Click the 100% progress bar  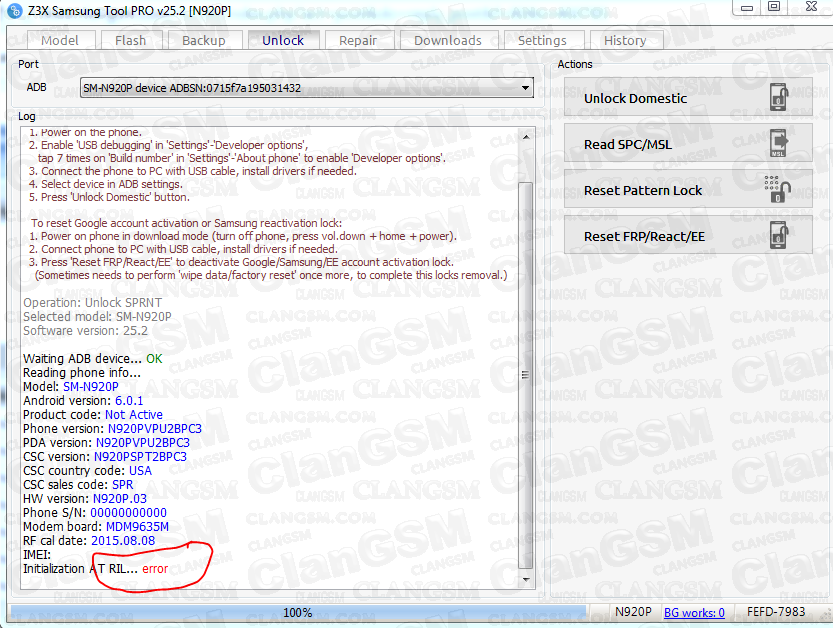click(x=298, y=613)
